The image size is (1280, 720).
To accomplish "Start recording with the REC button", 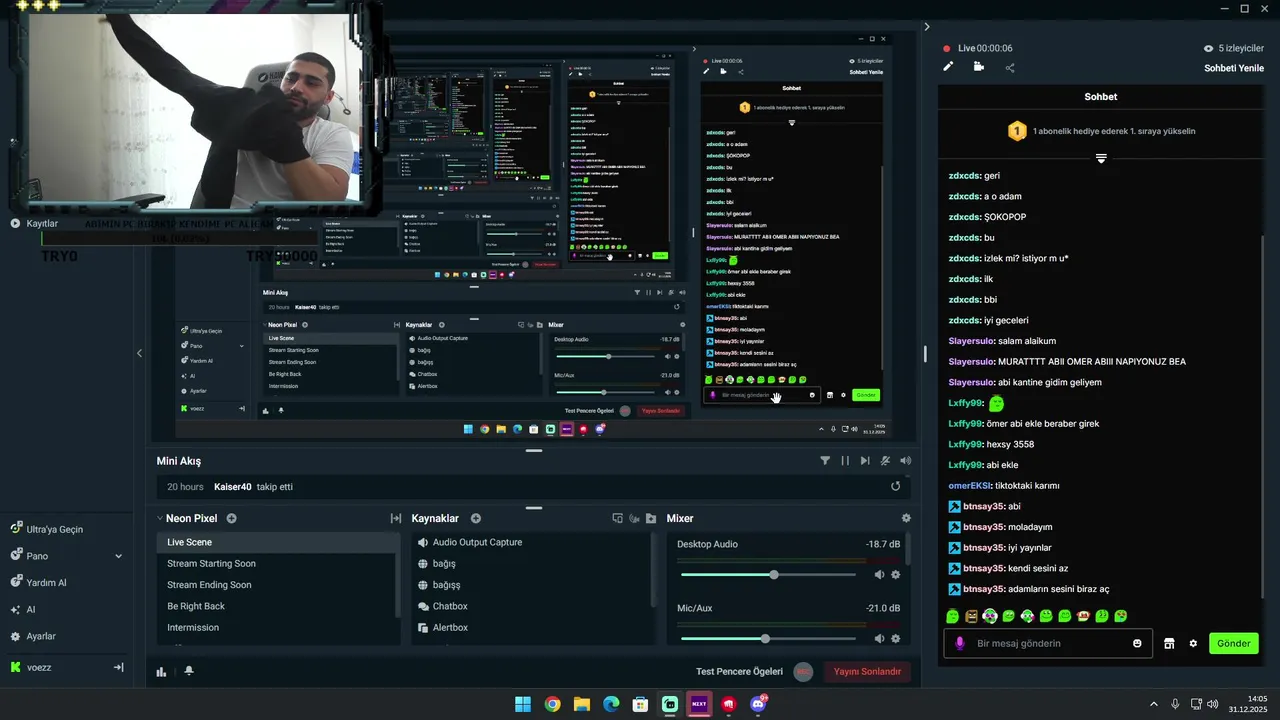I will (803, 671).
